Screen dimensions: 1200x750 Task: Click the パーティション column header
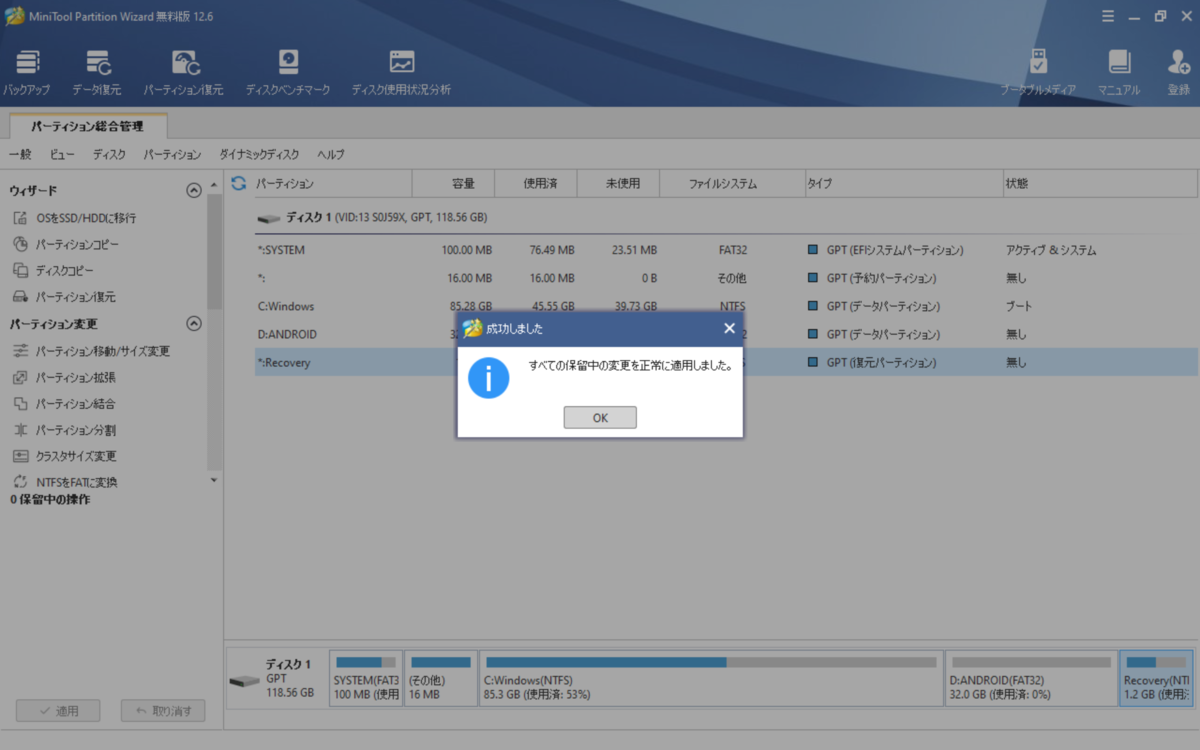coord(331,184)
